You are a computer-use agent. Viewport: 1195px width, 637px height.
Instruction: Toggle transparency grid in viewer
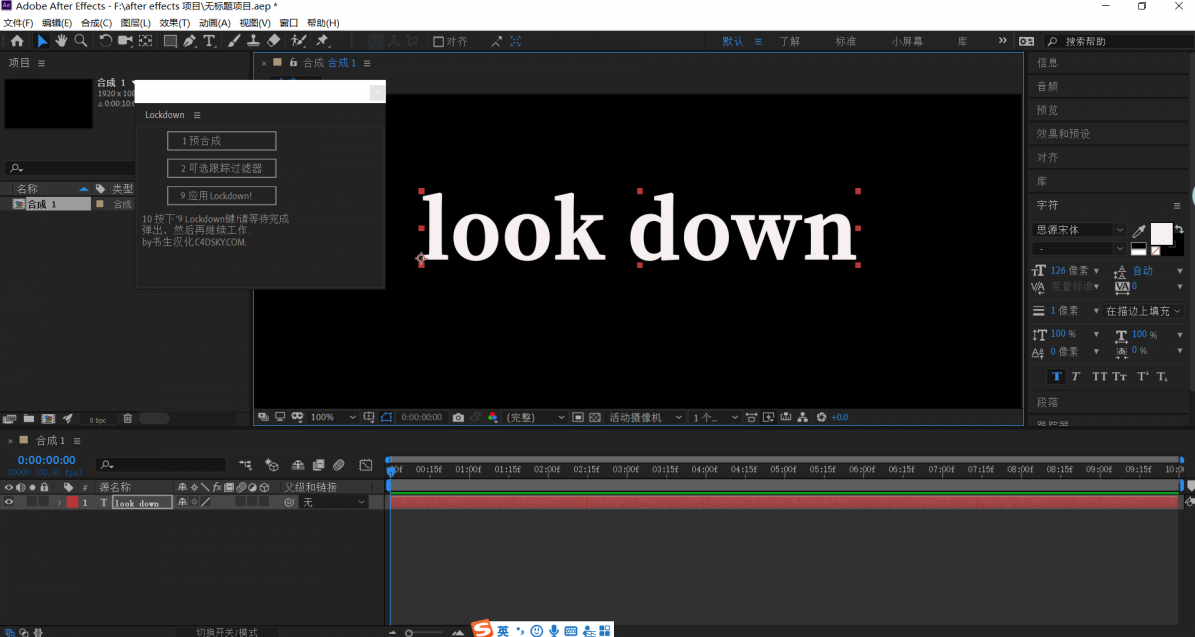click(595, 418)
